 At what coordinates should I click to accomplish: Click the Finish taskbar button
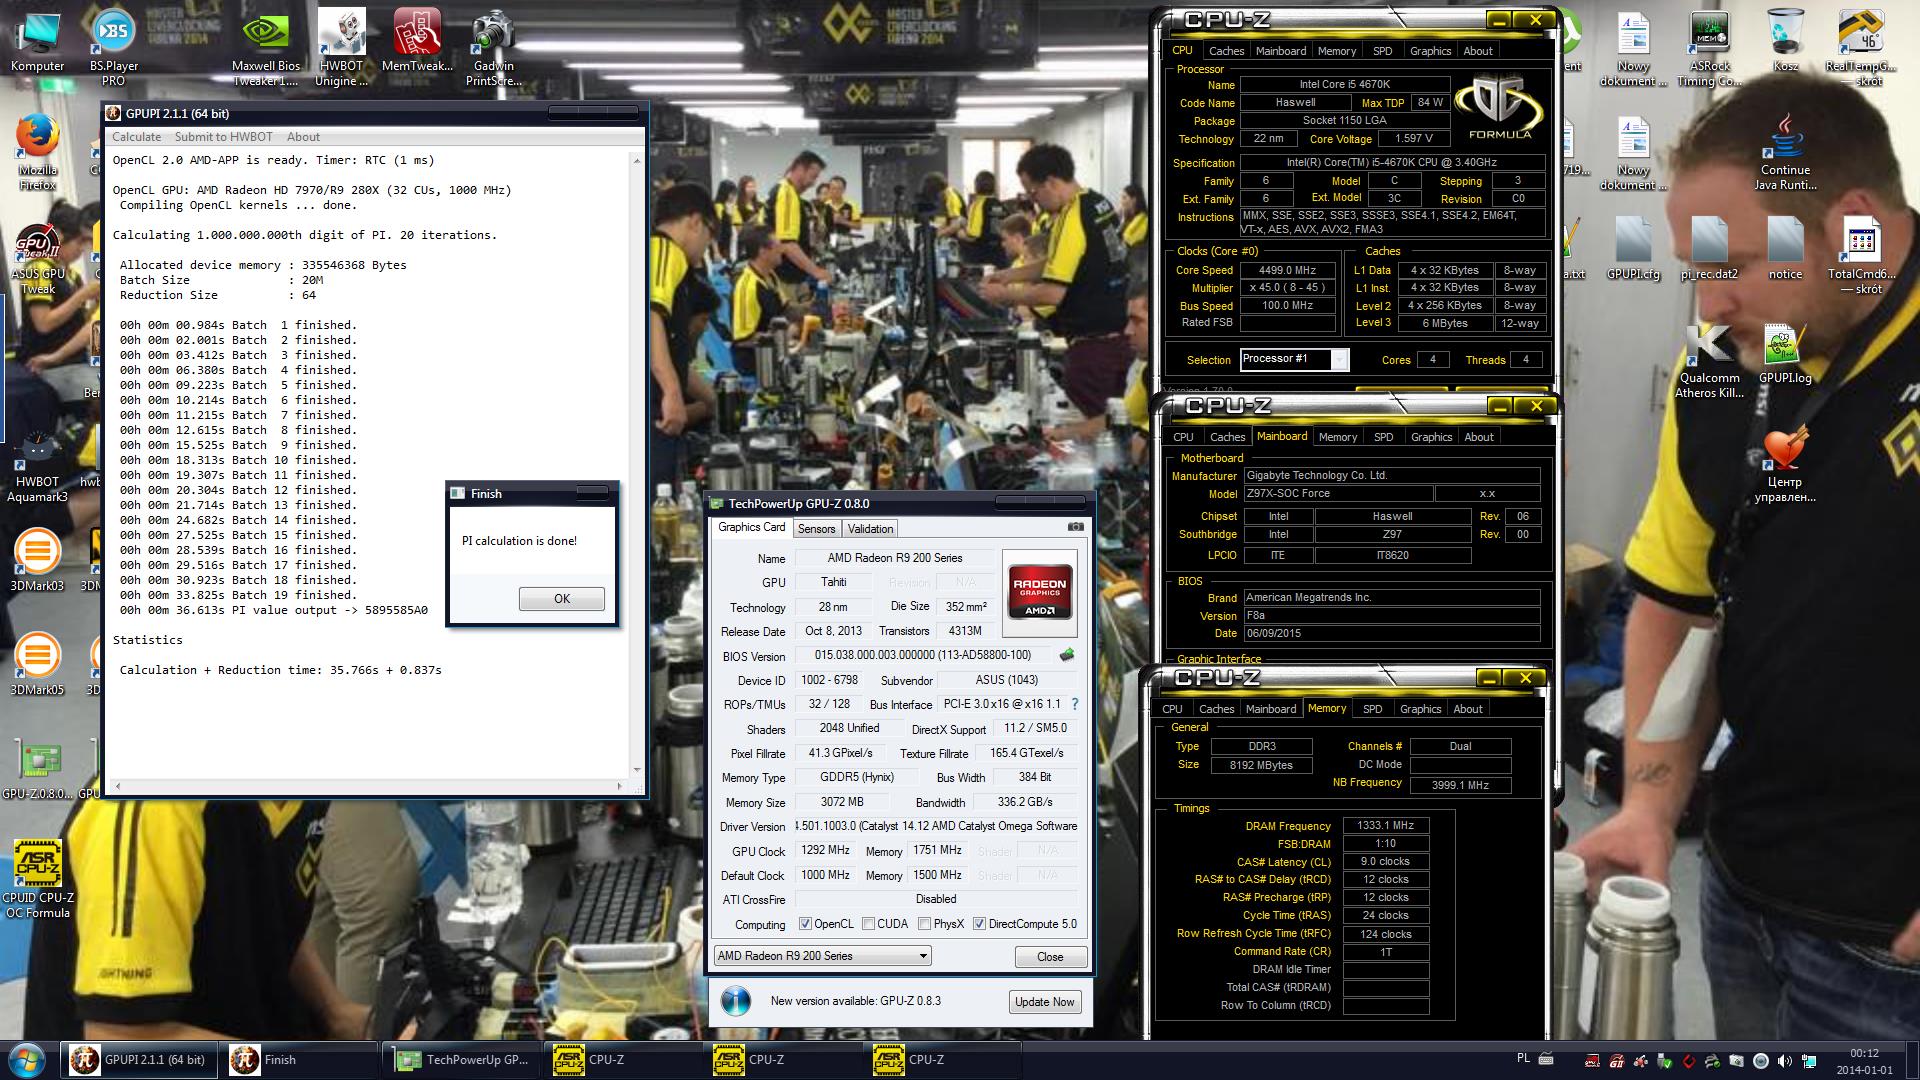(300, 1060)
